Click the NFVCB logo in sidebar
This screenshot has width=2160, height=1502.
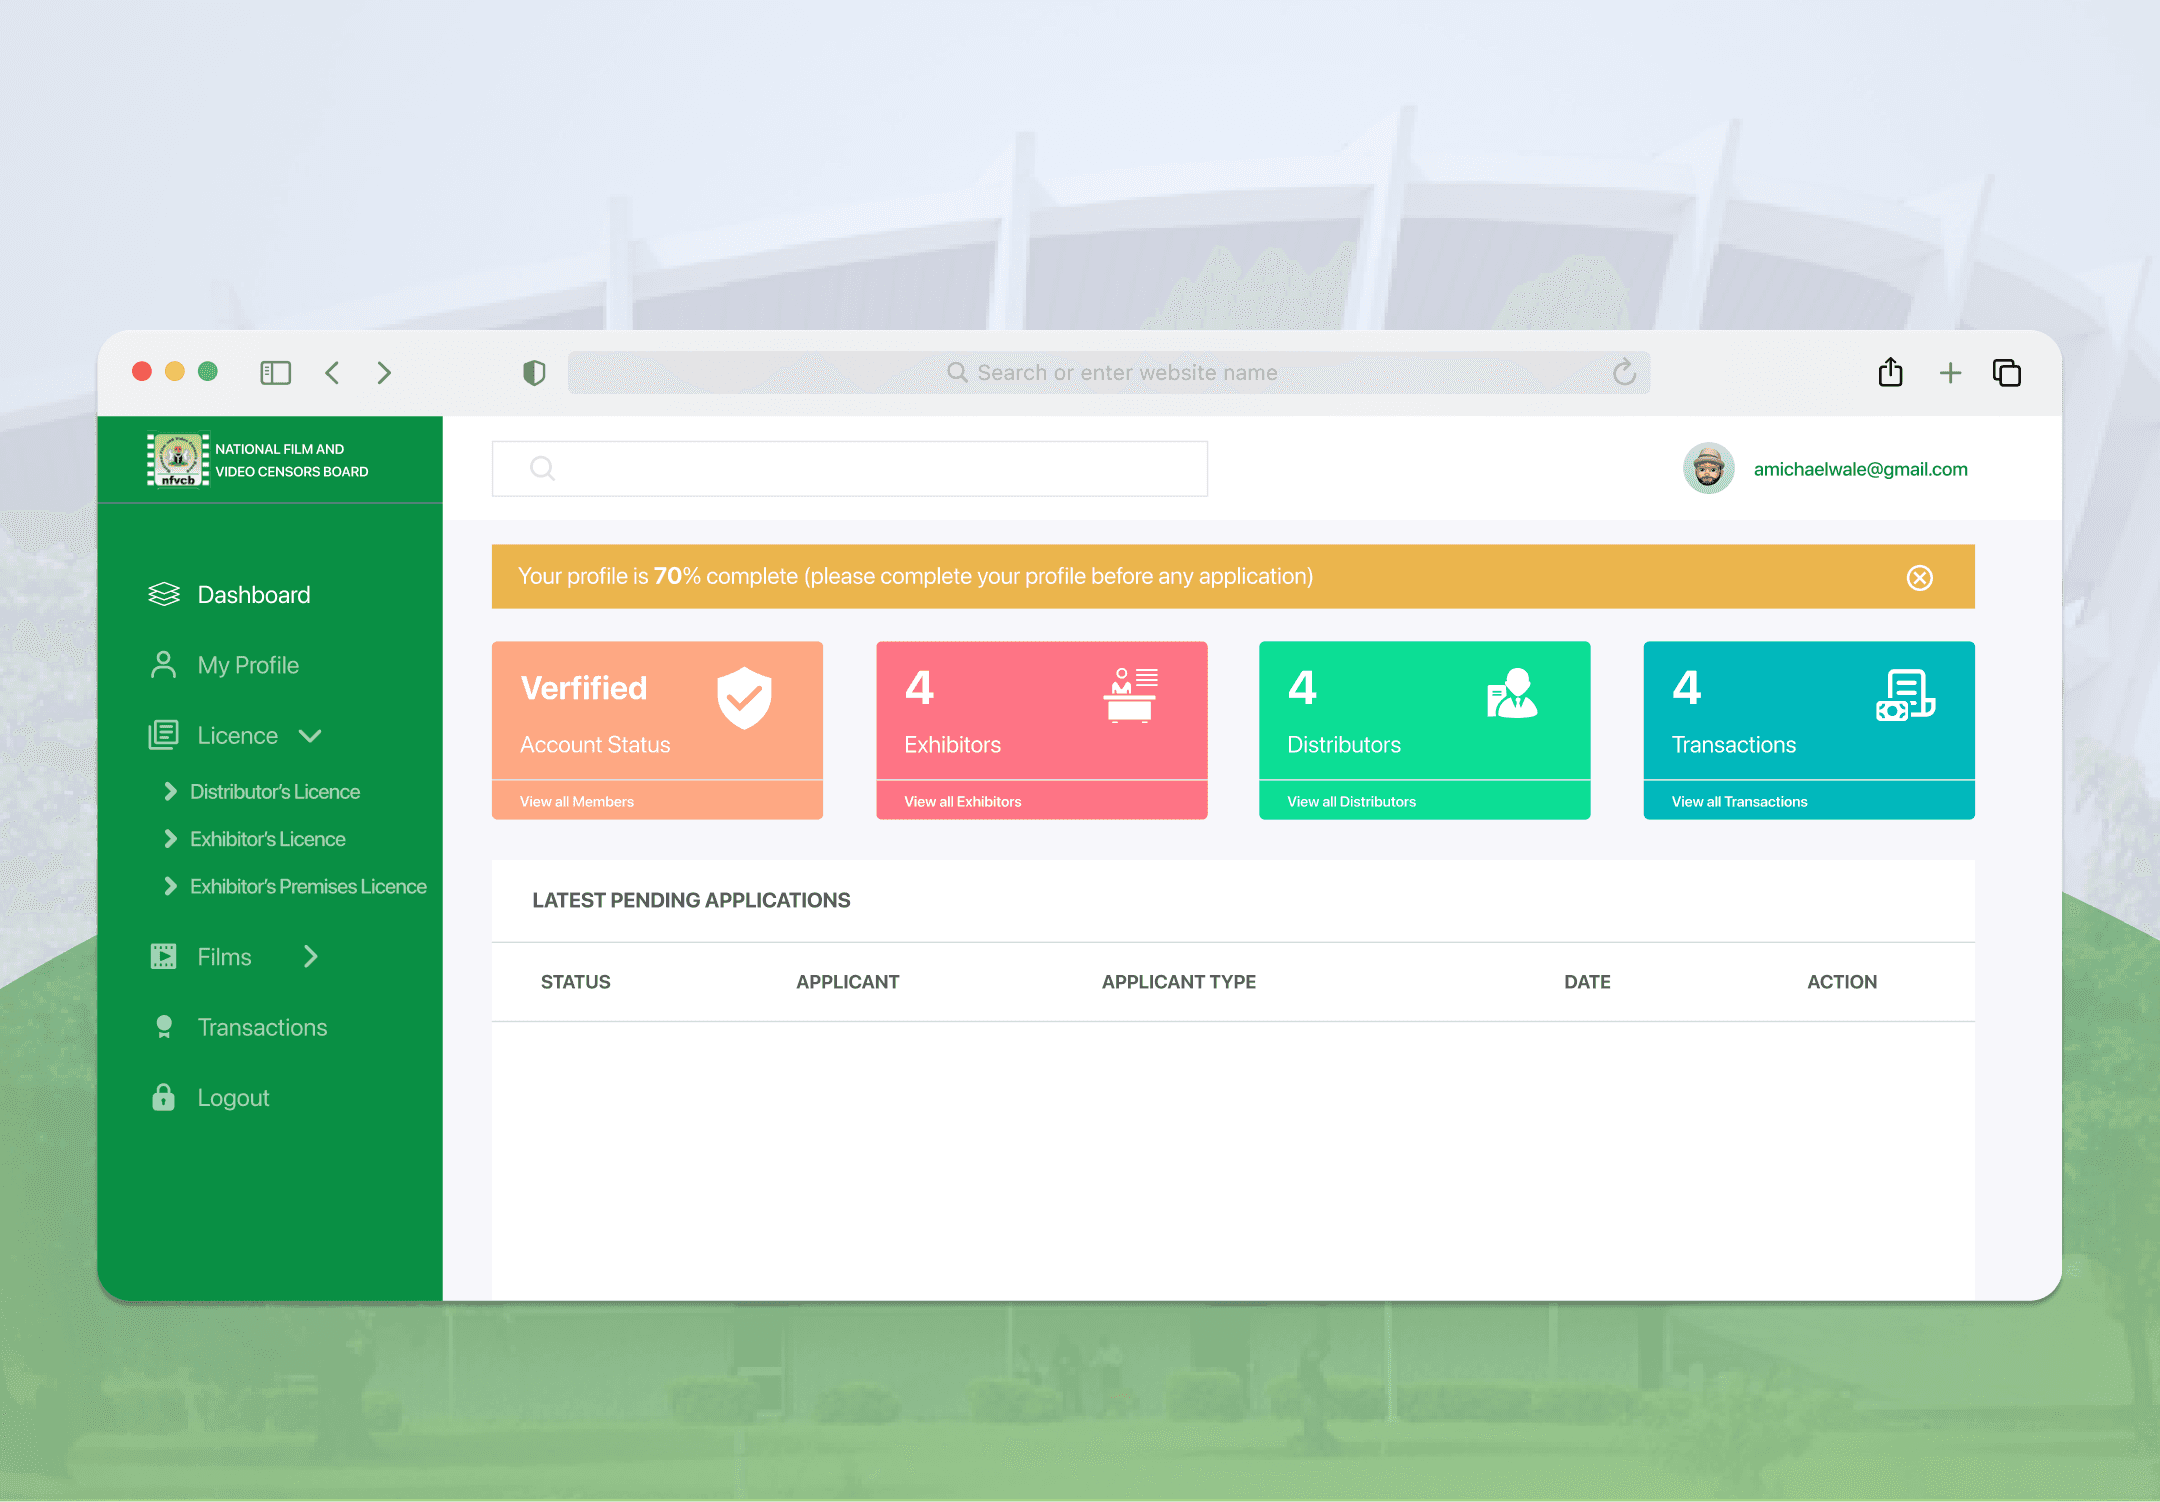coord(178,460)
